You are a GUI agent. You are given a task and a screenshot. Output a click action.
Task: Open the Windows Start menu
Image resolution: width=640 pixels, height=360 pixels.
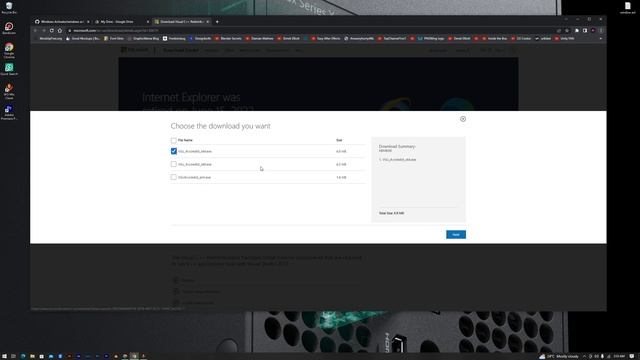point(4,356)
